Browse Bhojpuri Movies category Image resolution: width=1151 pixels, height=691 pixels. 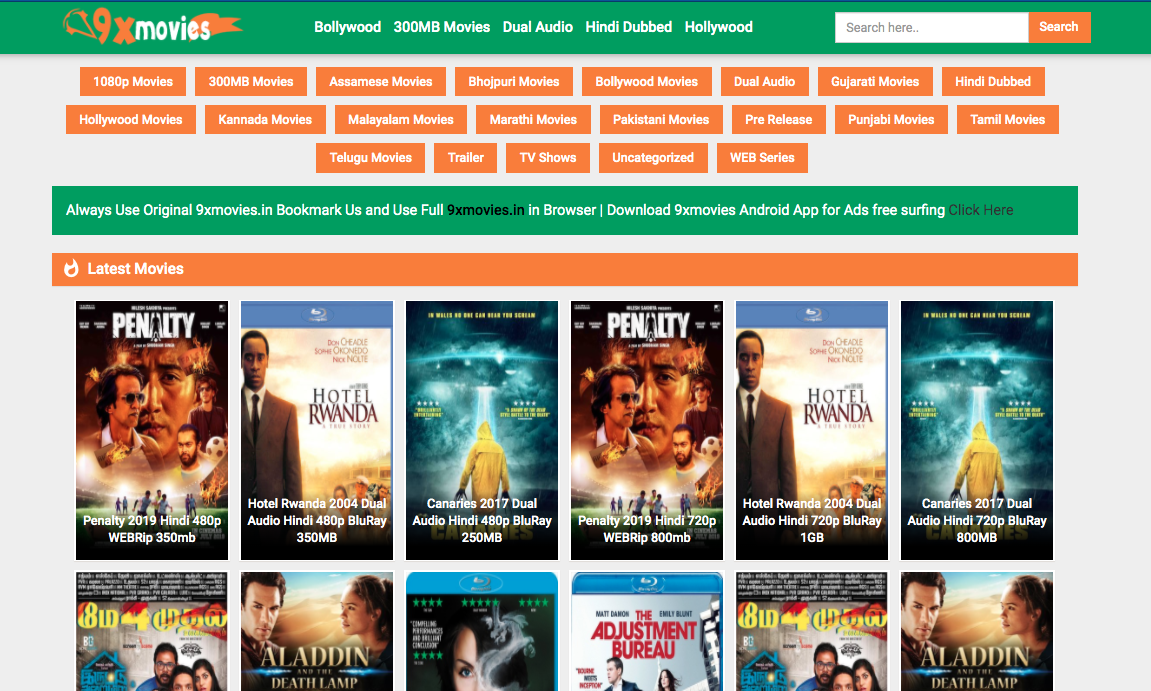[514, 82]
